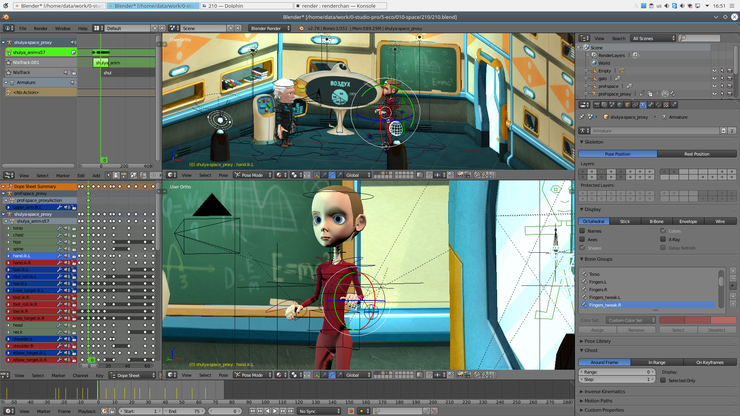Select Pose Position button
The width and height of the screenshot is (740, 416).
[x=618, y=154]
